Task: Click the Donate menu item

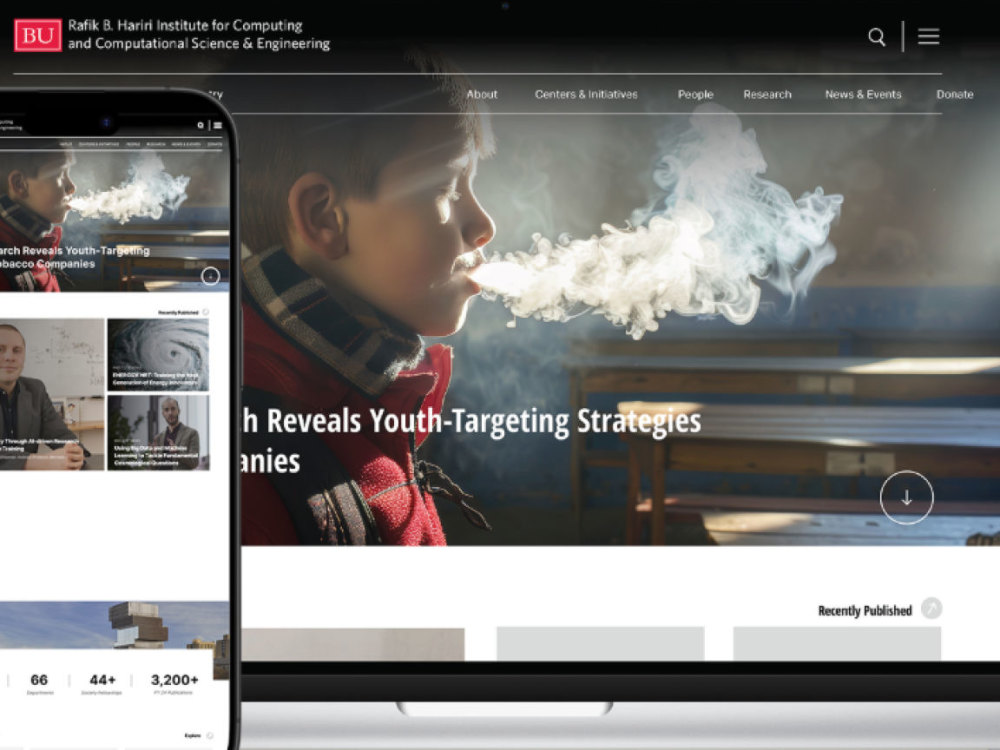Action: tap(955, 94)
